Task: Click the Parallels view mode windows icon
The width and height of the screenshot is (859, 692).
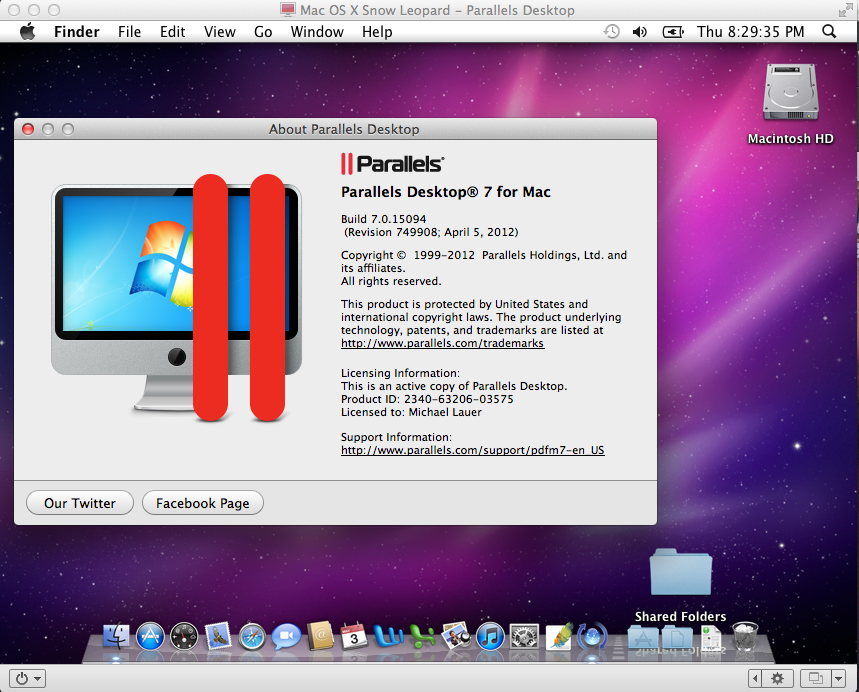Action: click(816, 679)
